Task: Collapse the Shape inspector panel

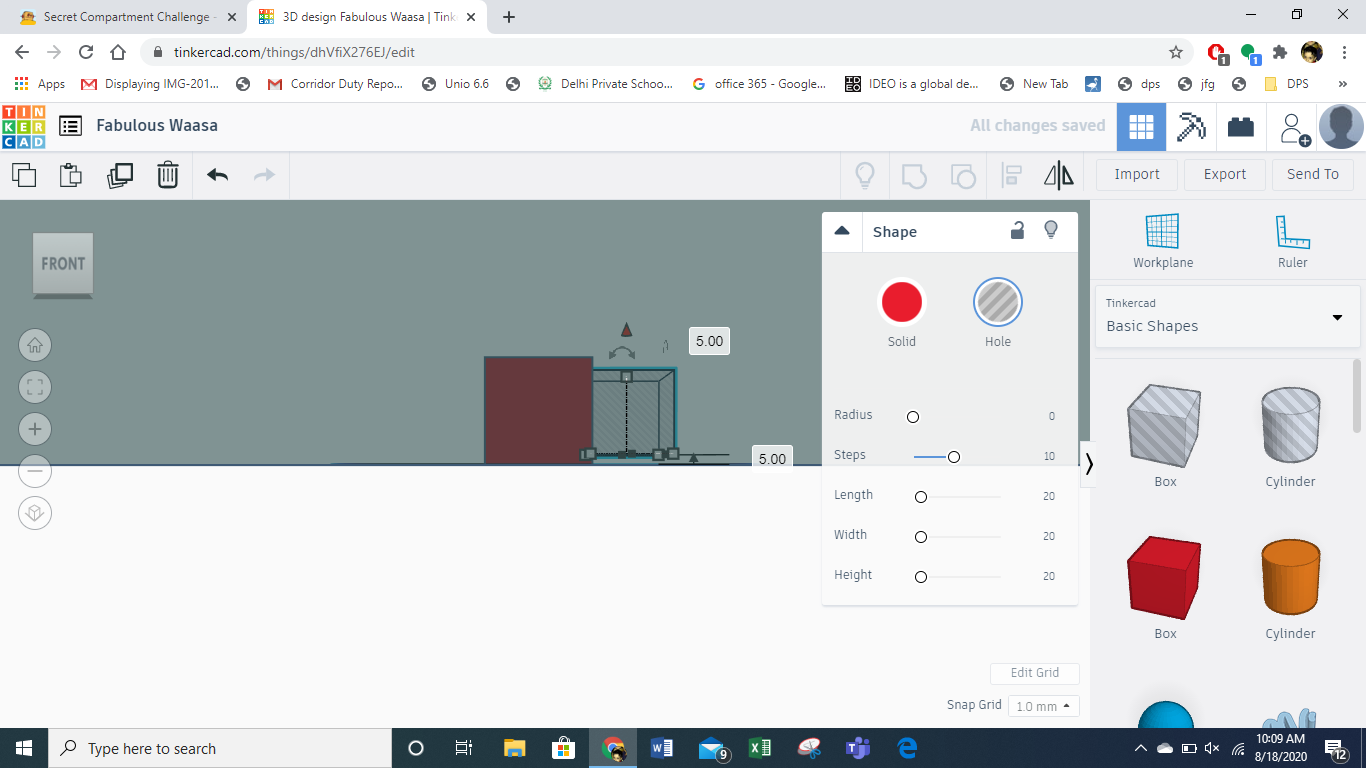Action: click(x=842, y=231)
